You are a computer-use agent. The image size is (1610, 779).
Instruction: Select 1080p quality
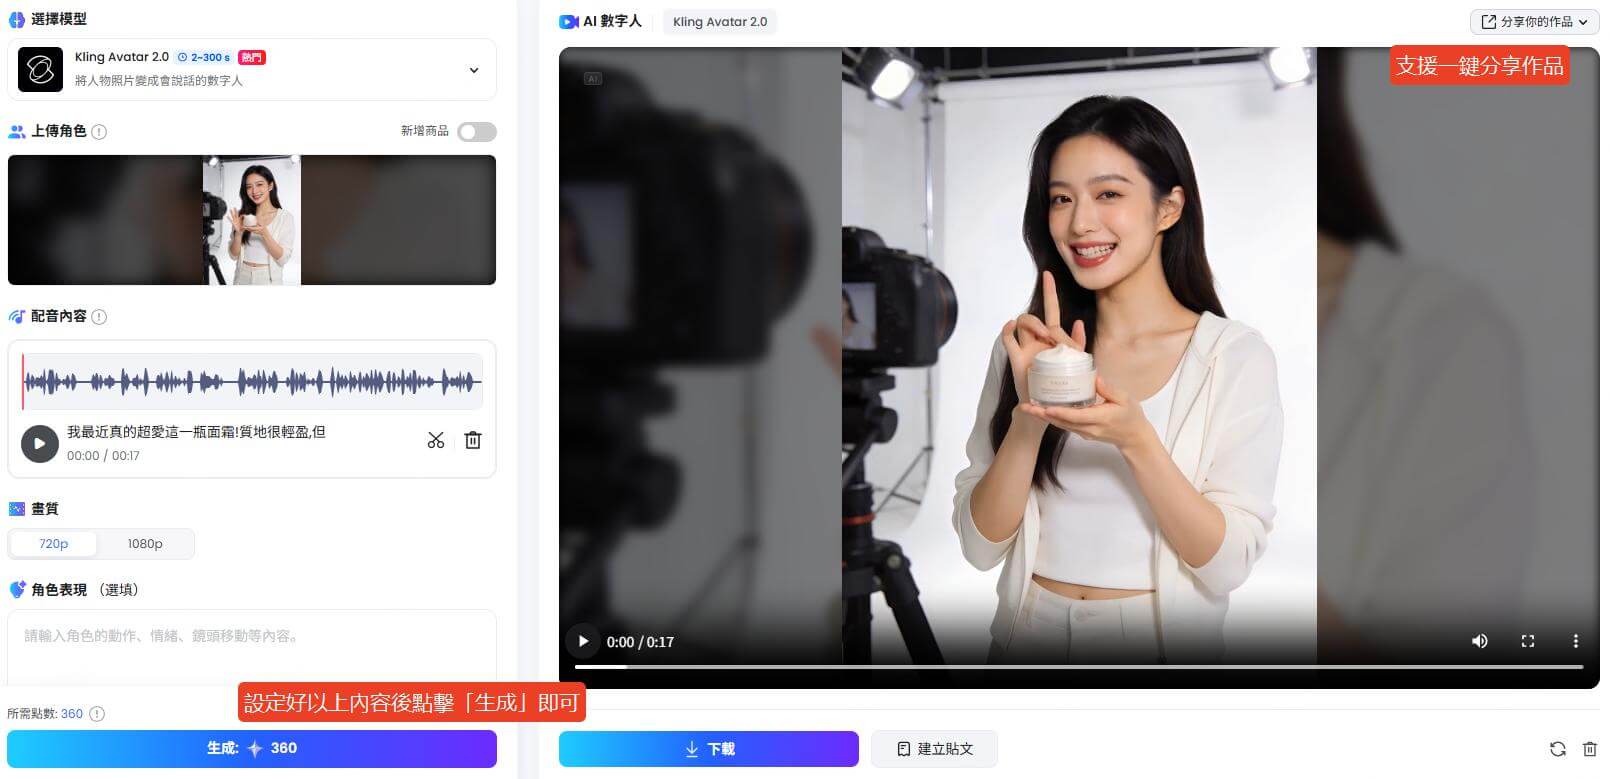[145, 544]
